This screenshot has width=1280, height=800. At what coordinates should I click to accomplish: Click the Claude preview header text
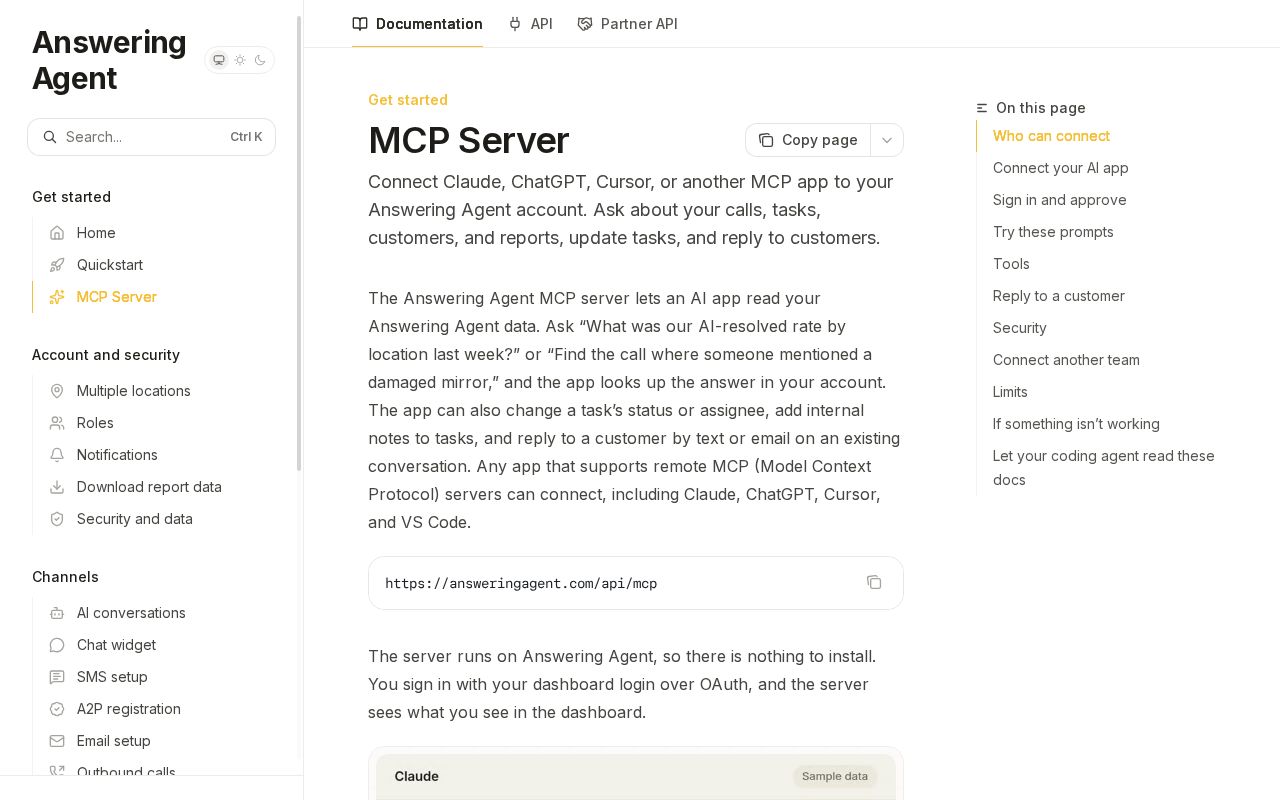pos(416,776)
